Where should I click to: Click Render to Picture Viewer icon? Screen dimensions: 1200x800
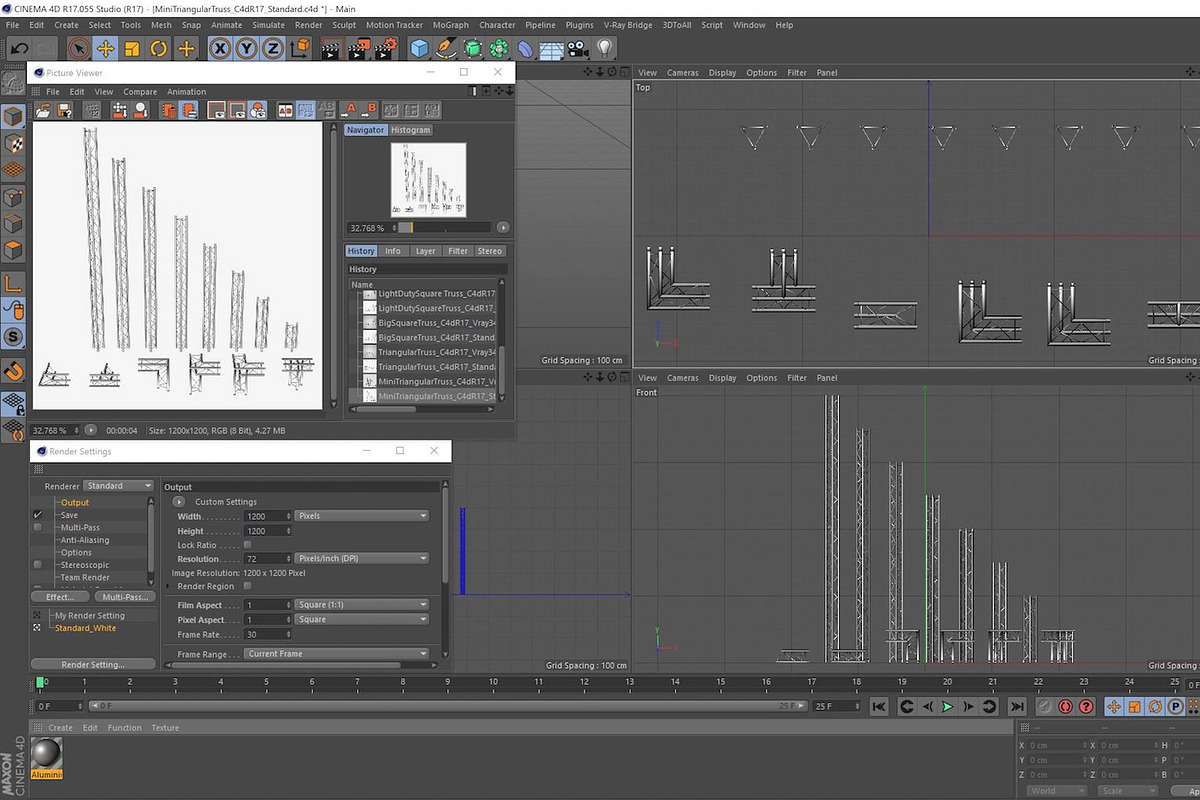pyautogui.click(x=359, y=48)
